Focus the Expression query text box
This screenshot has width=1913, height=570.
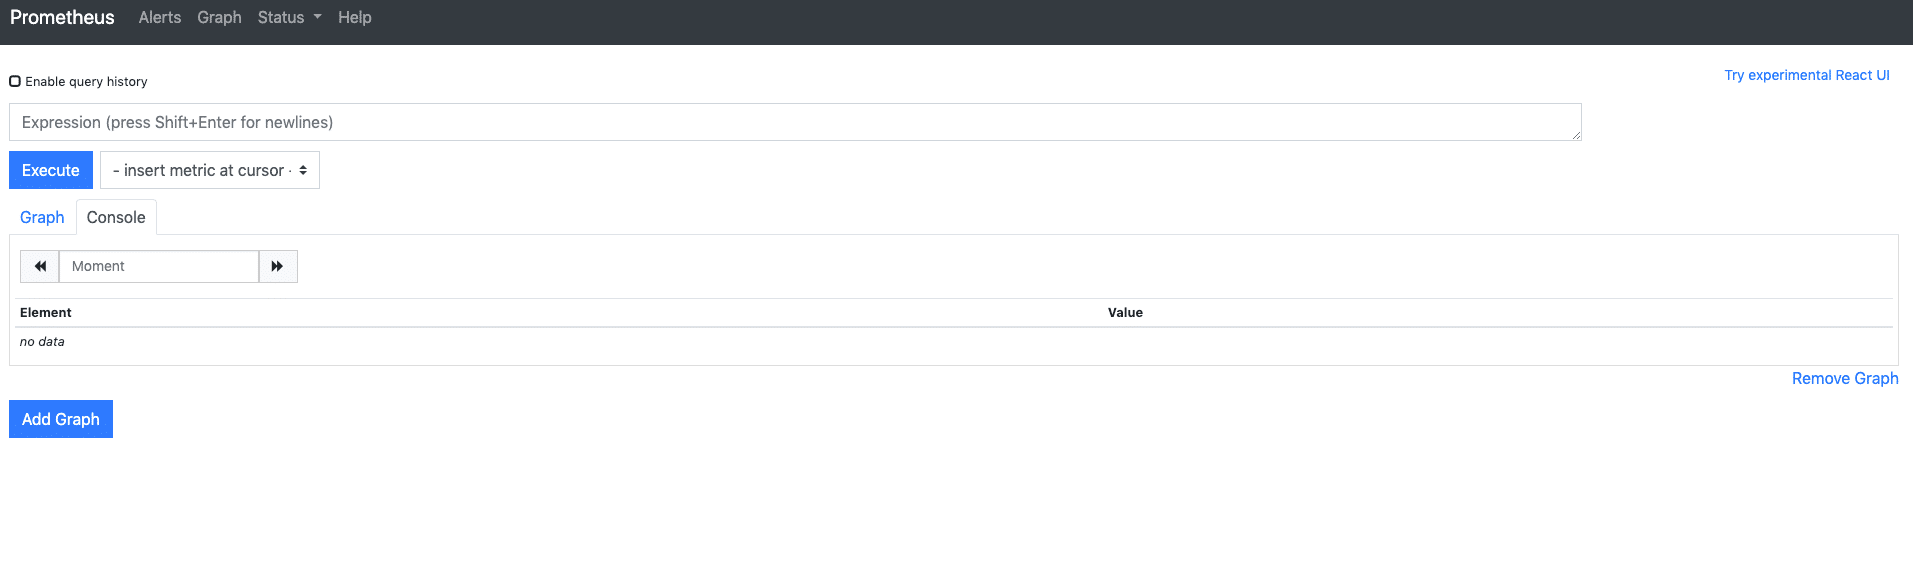pos(795,122)
